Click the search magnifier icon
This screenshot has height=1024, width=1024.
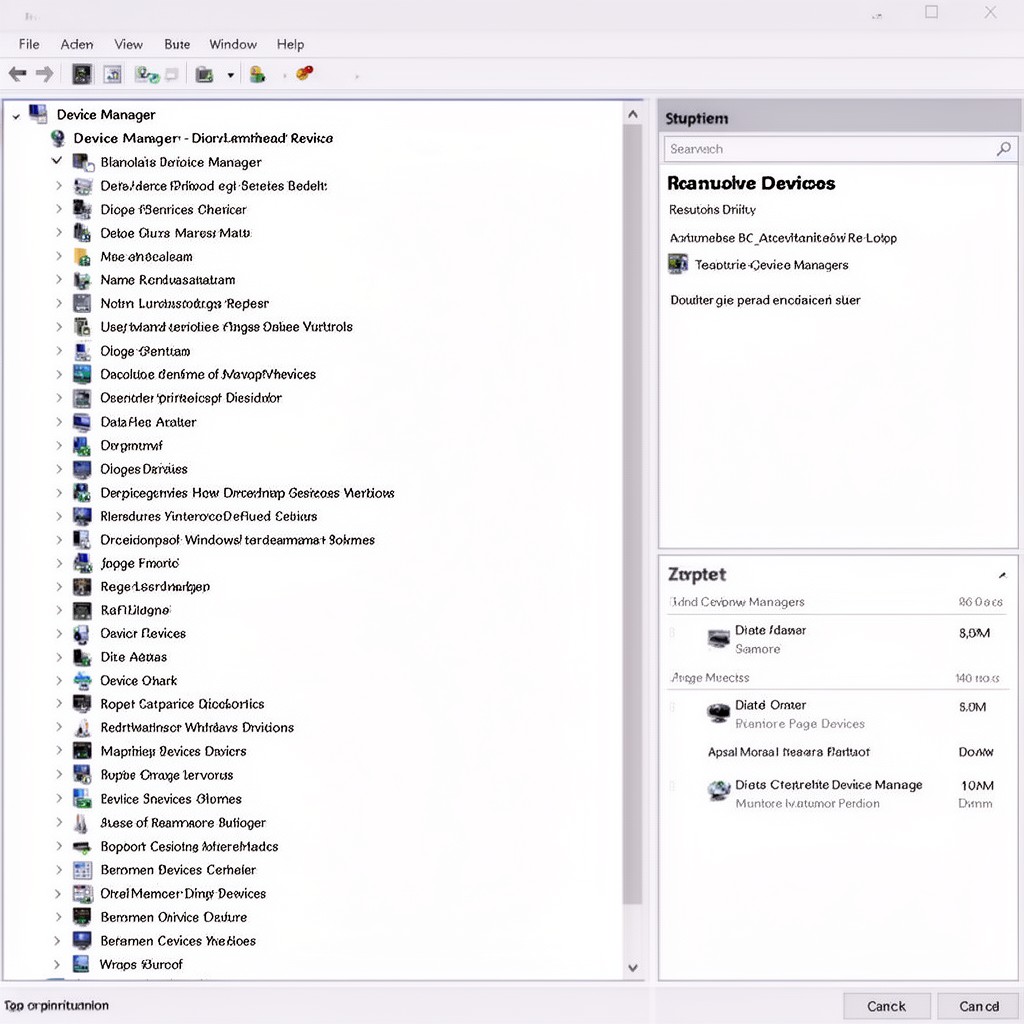coord(1003,149)
